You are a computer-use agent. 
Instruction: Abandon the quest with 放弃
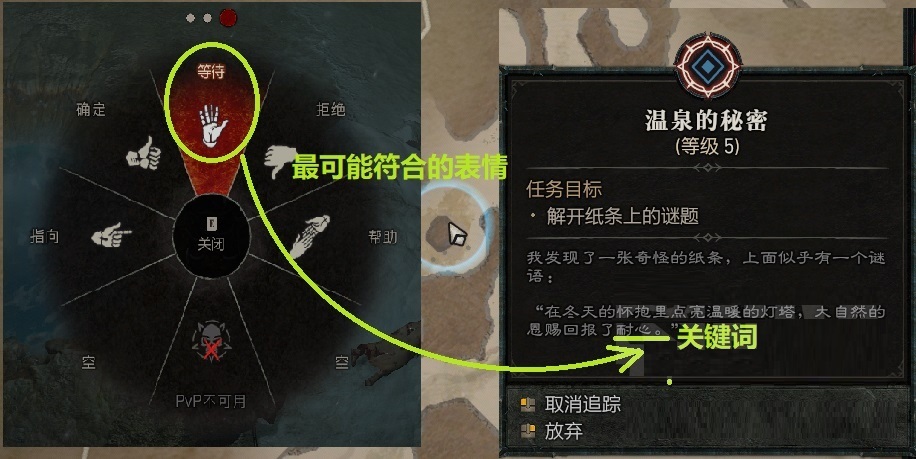point(563,432)
